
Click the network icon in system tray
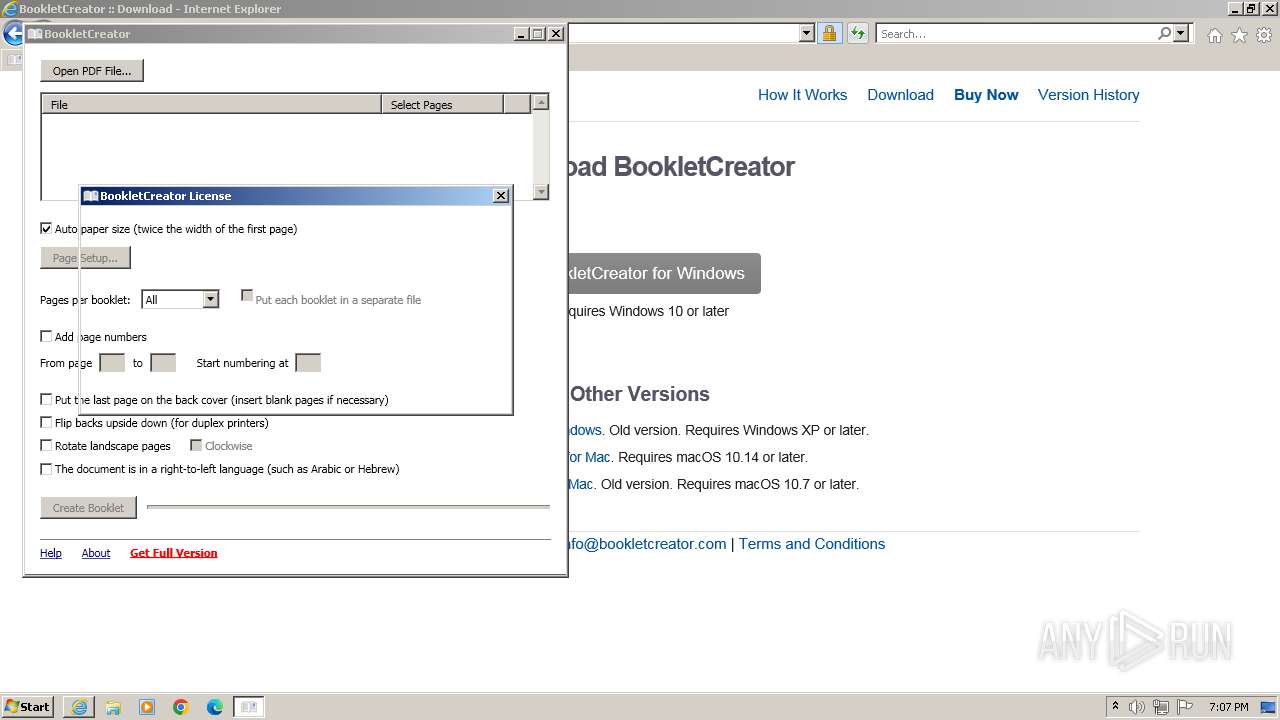(x=1161, y=707)
